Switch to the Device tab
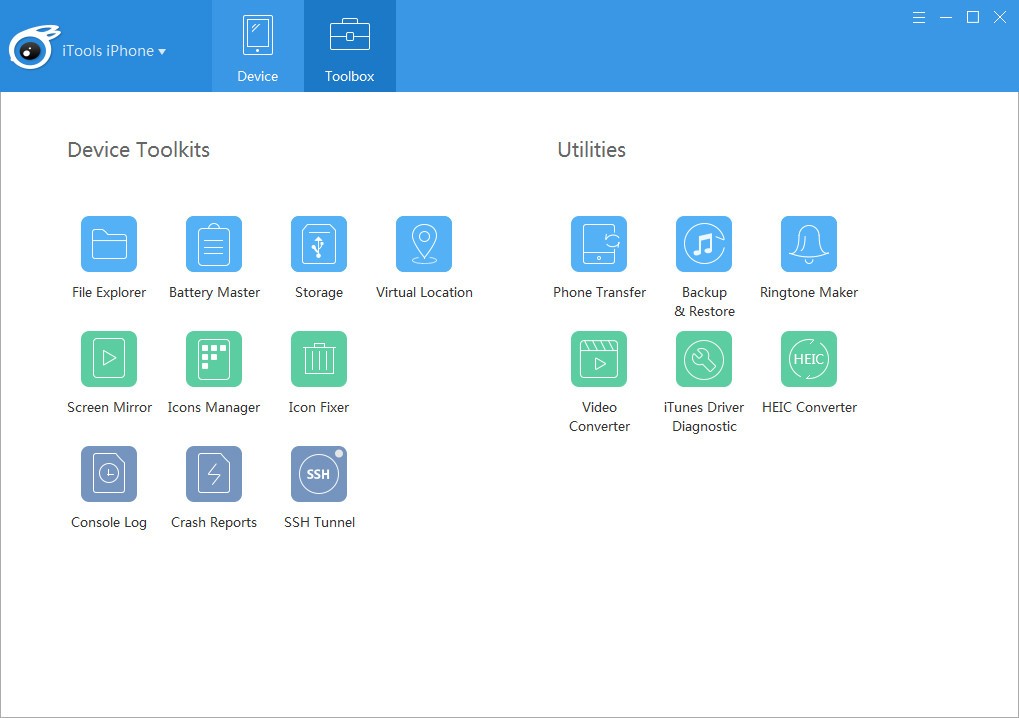Screen dimensions: 1019x718 (x=257, y=45)
